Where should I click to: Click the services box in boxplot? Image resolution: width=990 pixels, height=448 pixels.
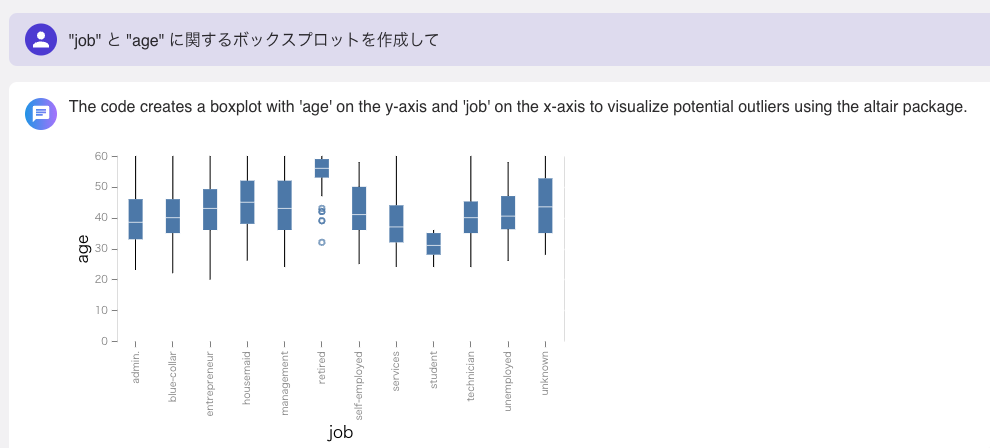pos(397,223)
